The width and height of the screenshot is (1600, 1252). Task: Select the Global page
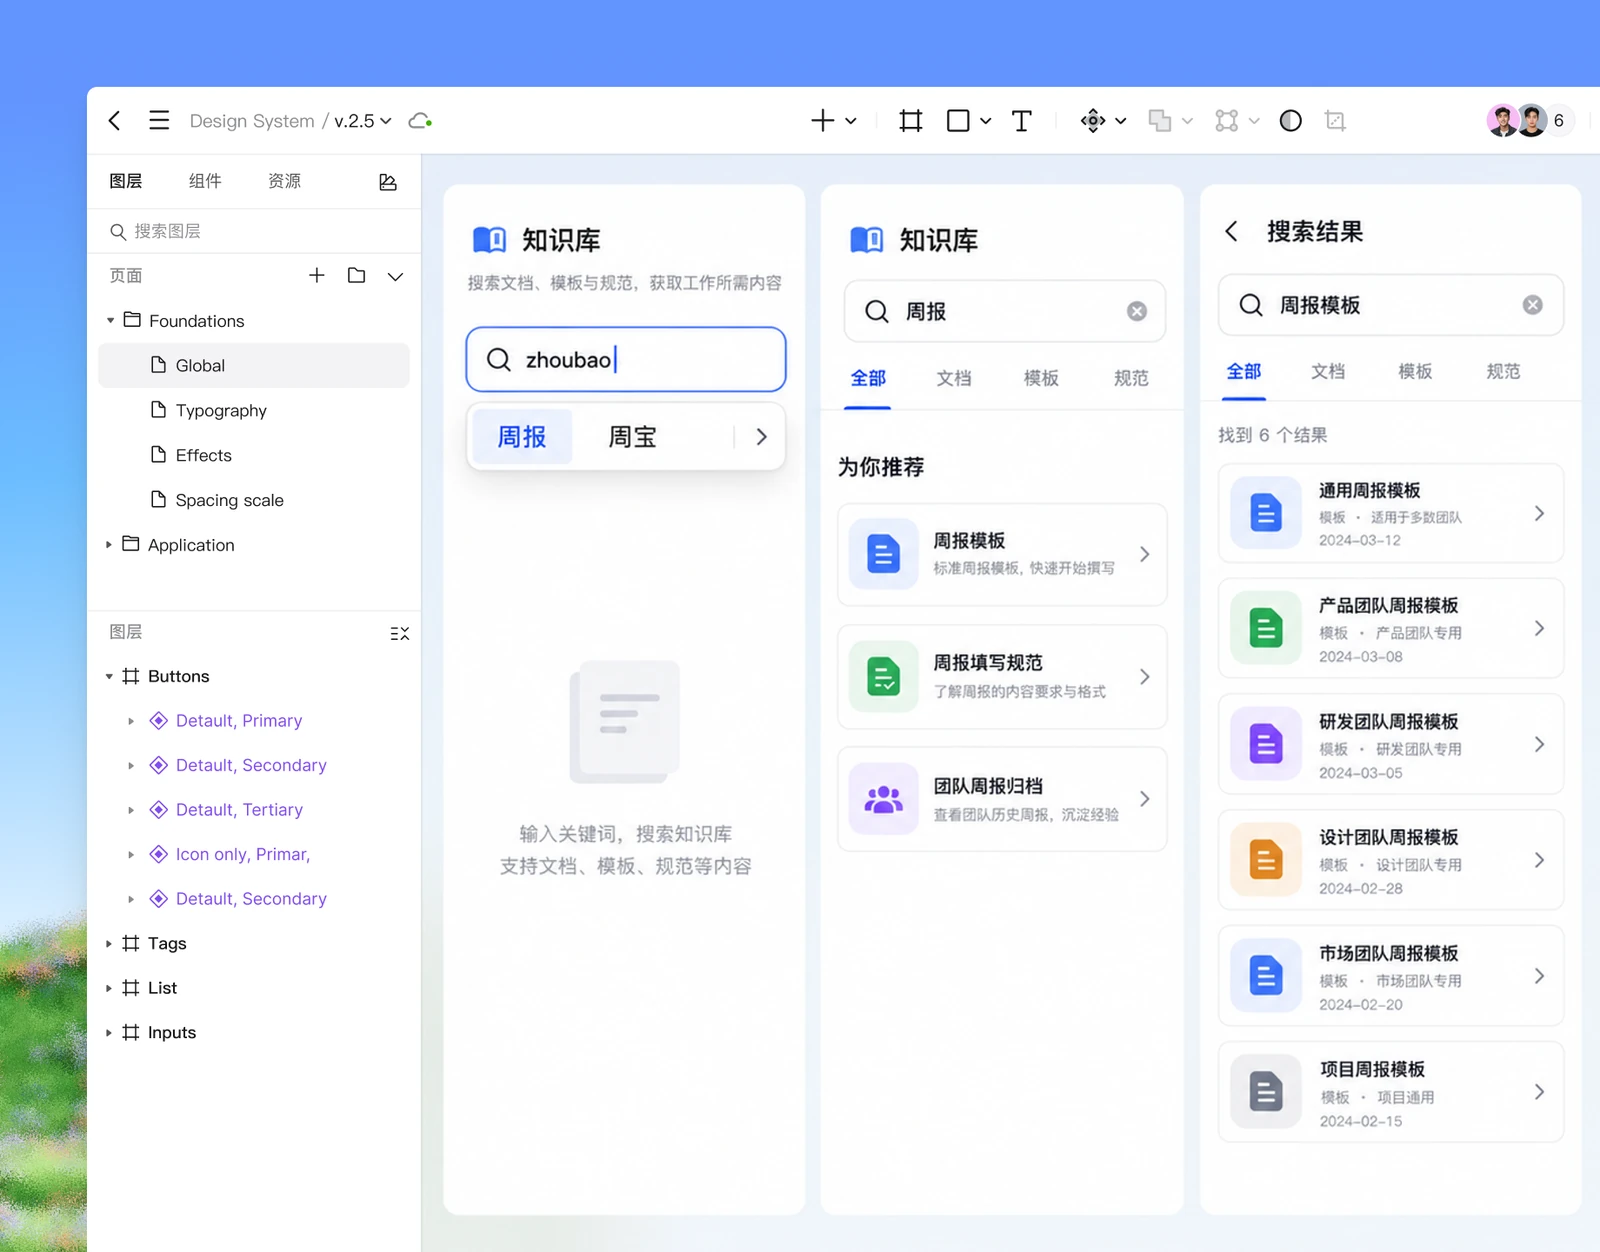pyautogui.click(x=254, y=366)
